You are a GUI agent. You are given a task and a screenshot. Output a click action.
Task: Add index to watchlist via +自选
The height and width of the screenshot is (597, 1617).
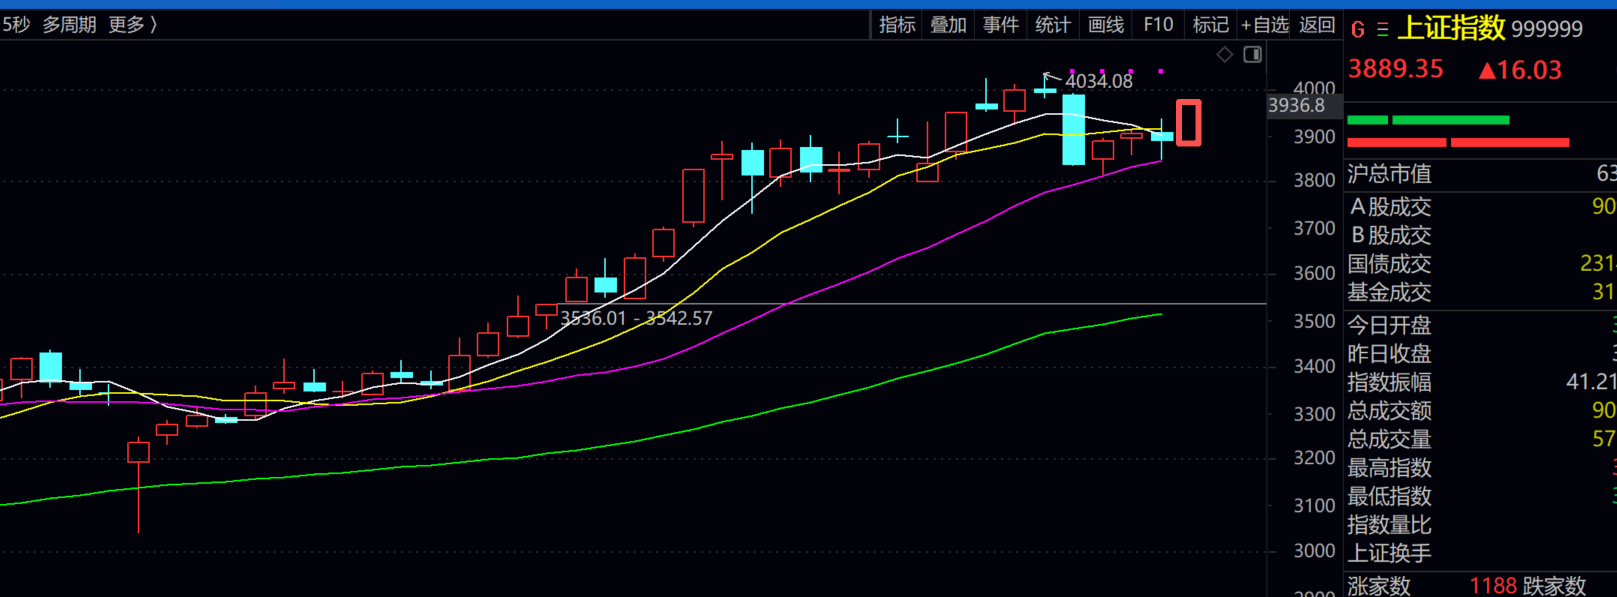(x=1265, y=25)
